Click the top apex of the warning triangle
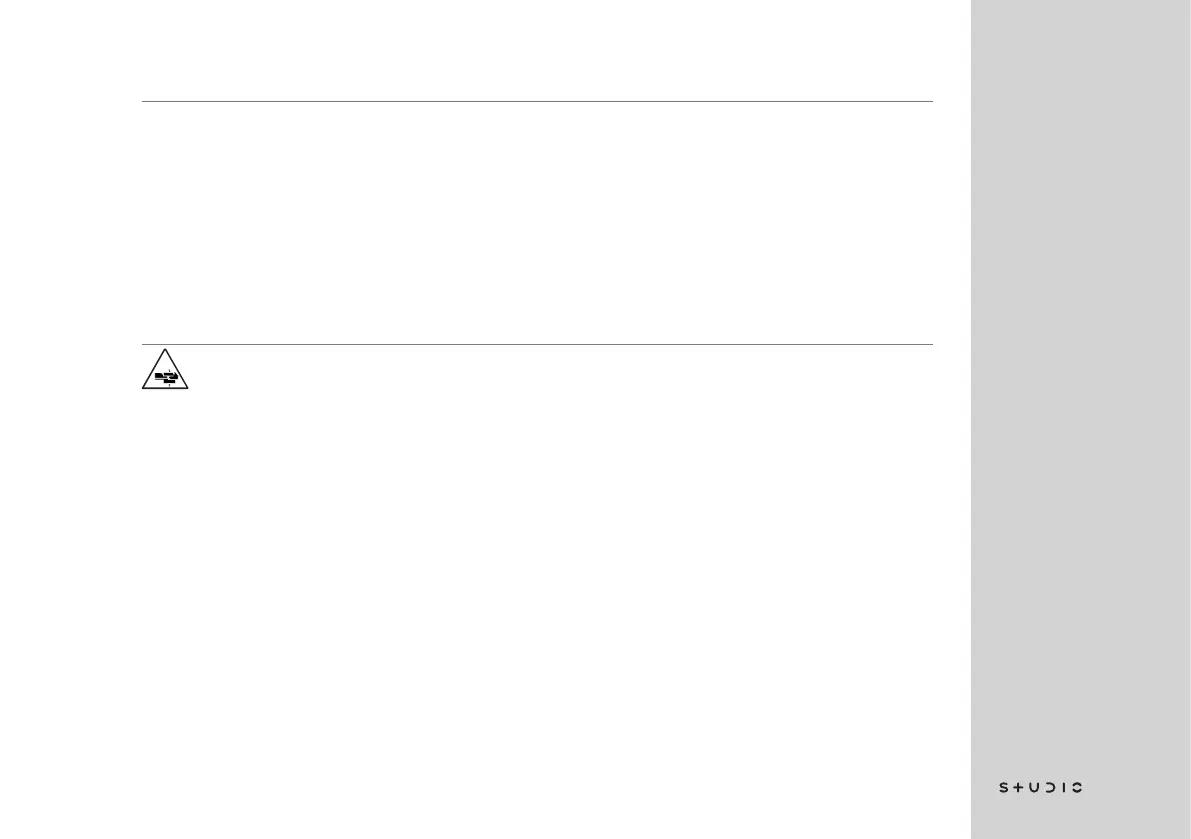This screenshot has width=1191, height=839. pos(165,352)
